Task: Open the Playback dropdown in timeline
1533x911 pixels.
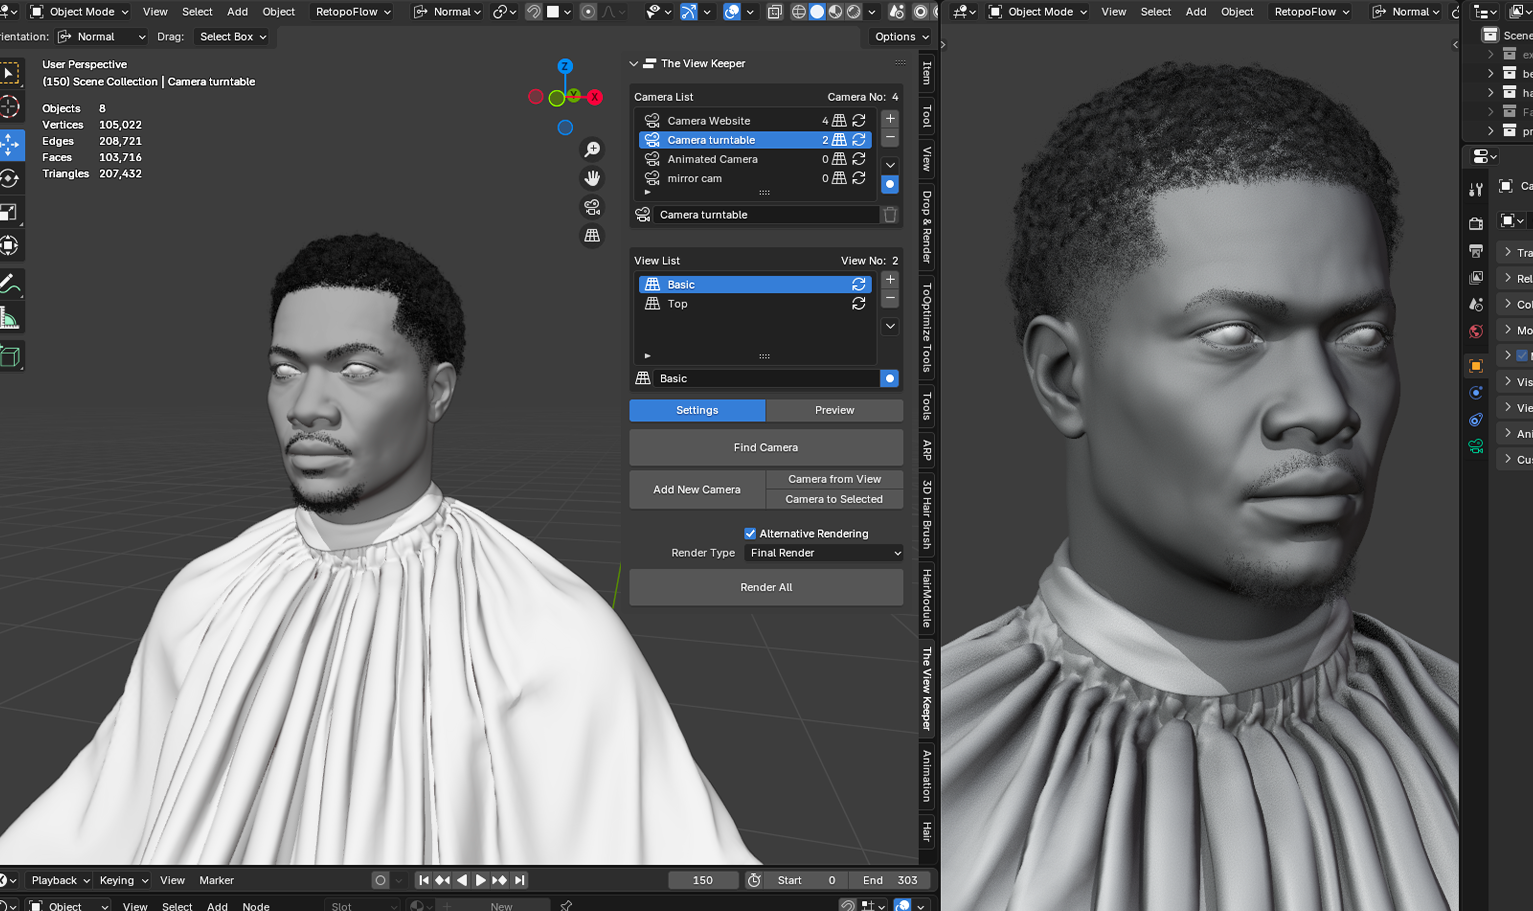Action: [60, 880]
